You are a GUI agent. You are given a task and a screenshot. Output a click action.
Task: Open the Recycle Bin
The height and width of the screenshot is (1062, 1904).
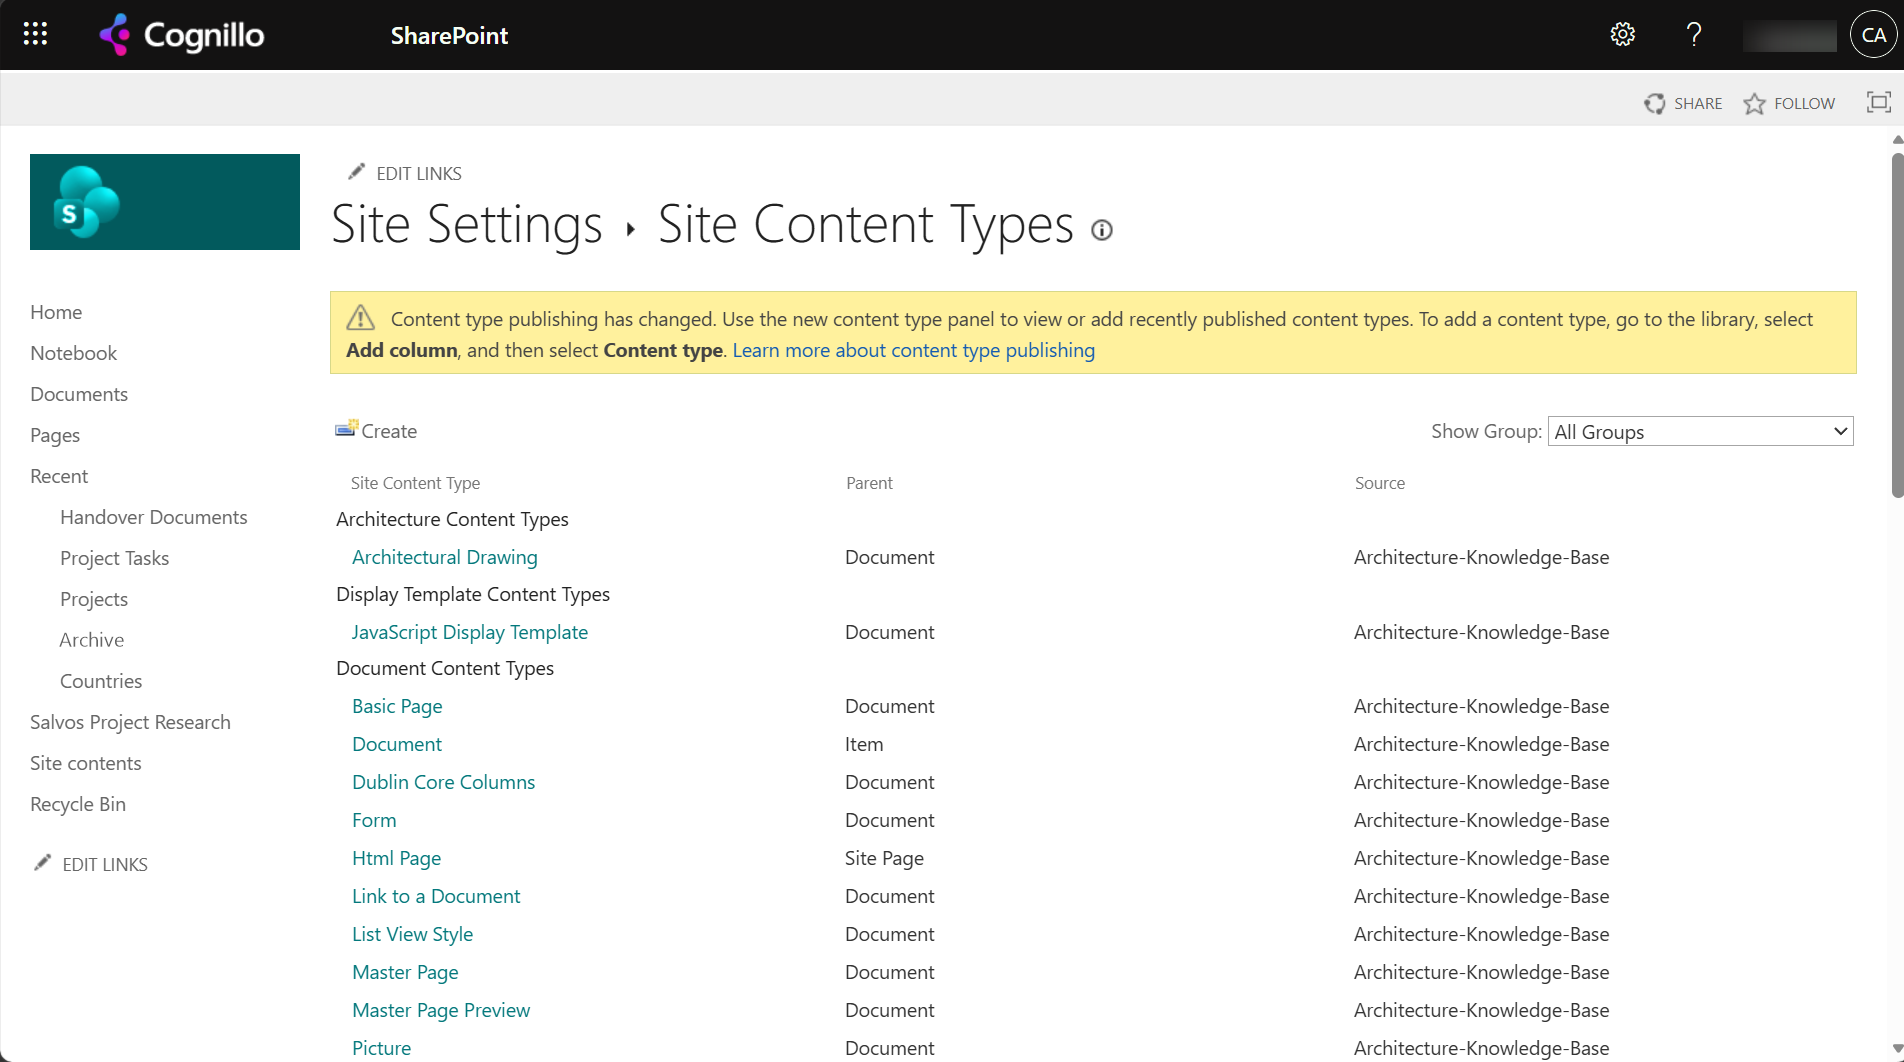pos(78,804)
